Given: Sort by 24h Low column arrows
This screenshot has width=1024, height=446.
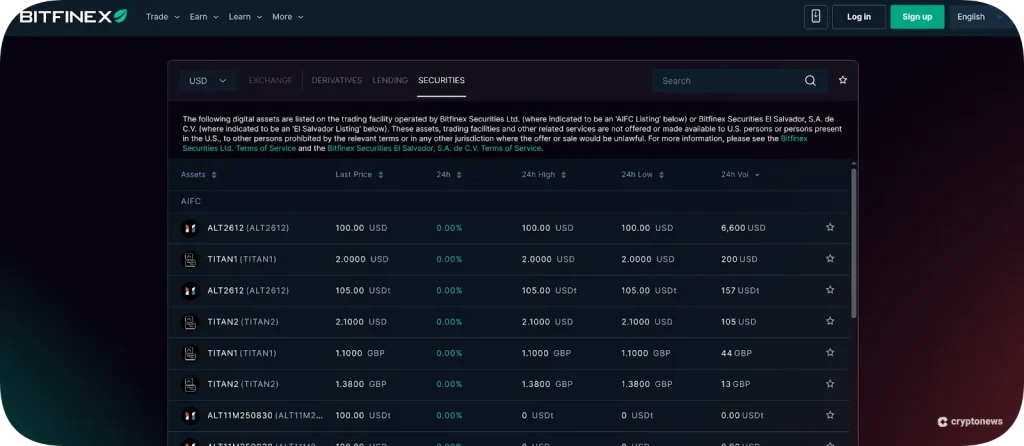Looking at the screenshot, I should click(662, 175).
